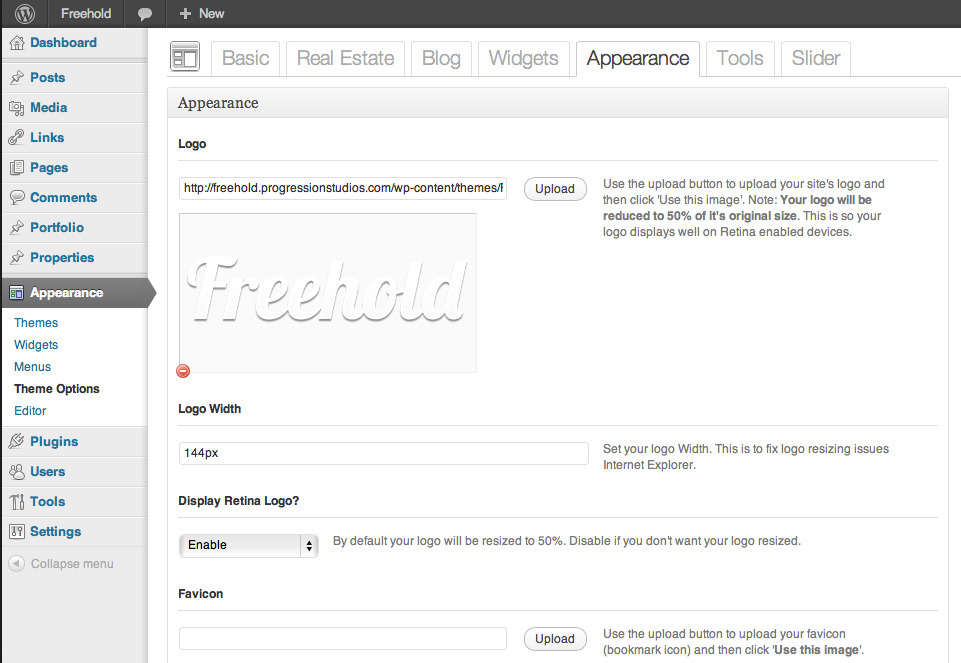This screenshot has height=663, width=961.
Task: Open Tools in sidebar menu
Action: pos(47,501)
